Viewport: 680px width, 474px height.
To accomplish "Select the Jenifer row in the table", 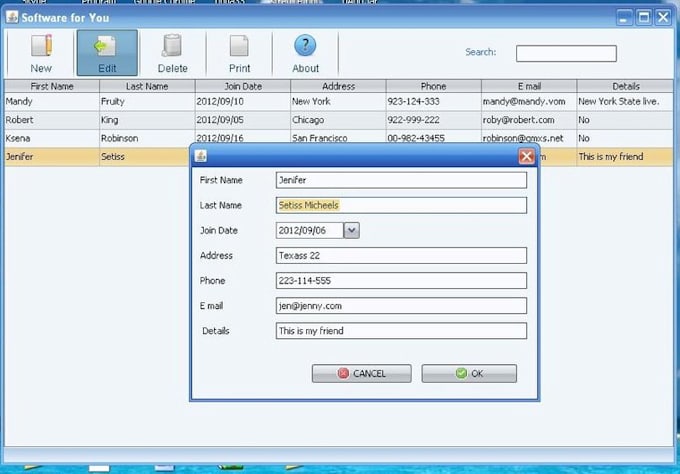I will click(98, 157).
